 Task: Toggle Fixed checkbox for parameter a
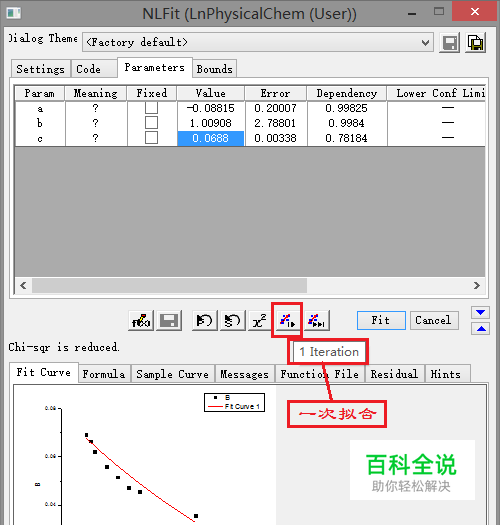[151, 108]
